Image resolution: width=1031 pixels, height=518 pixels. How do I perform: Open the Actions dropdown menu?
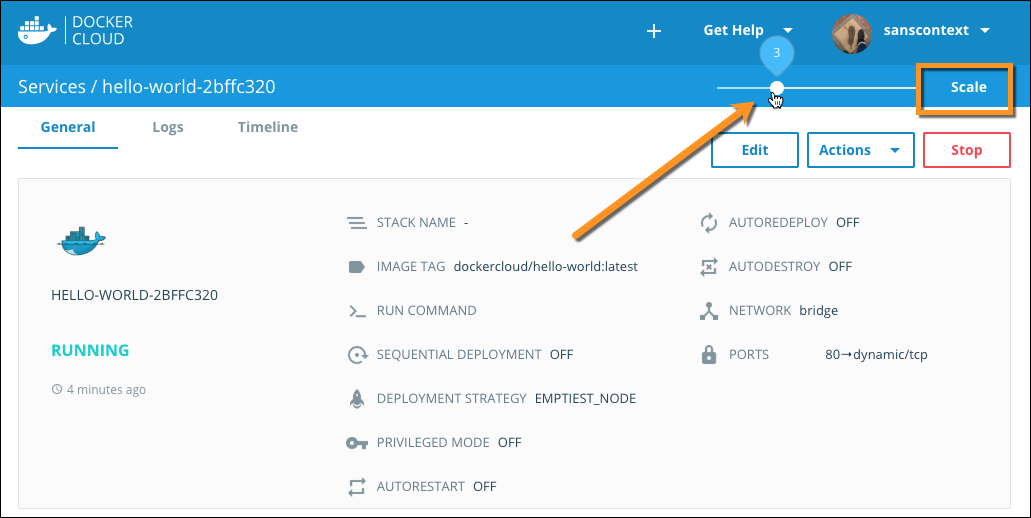860,150
